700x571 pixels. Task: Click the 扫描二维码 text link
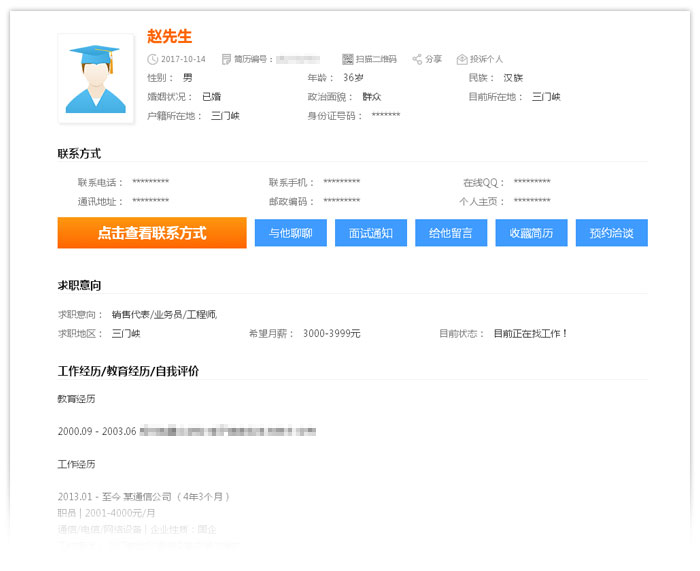pos(377,59)
